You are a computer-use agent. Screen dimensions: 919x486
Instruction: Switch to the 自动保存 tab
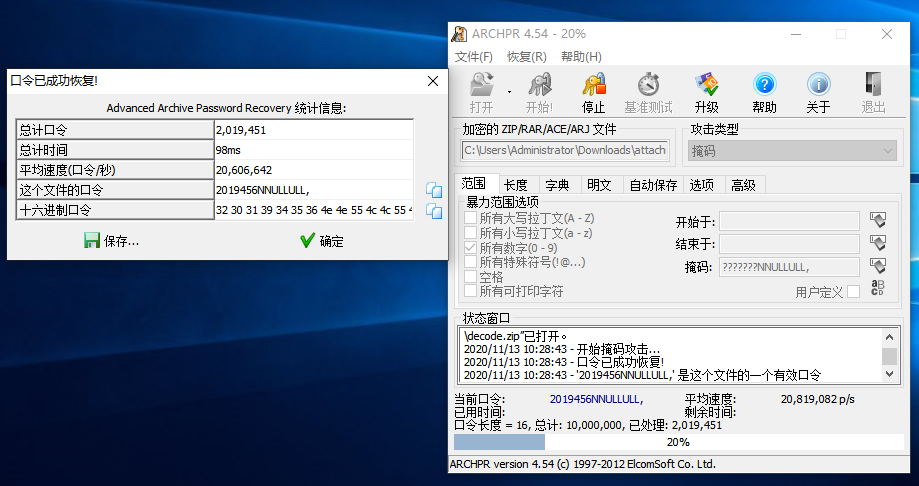tap(653, 185)
